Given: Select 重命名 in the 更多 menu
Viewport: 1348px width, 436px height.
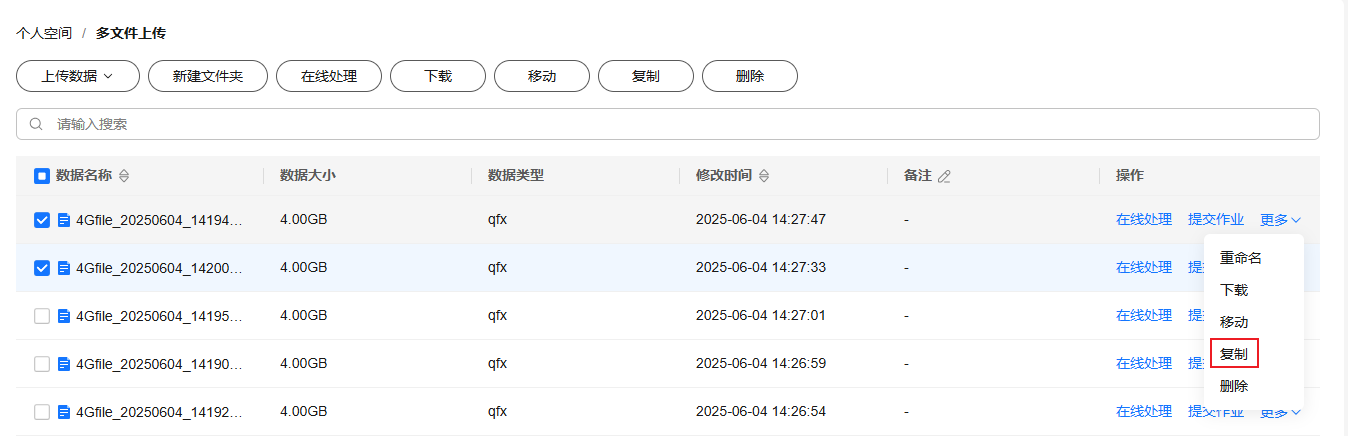Looking at the screenshot, I should pyautogui.click(x=1241, y=258).
